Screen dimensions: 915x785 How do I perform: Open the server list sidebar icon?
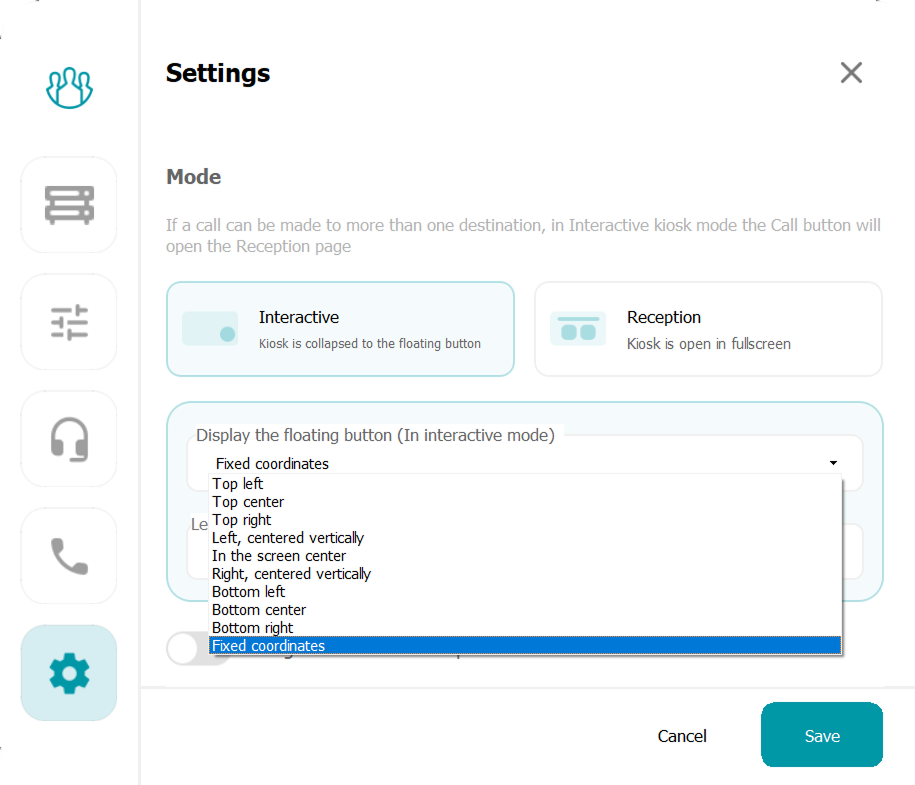[x=69, y=205]
